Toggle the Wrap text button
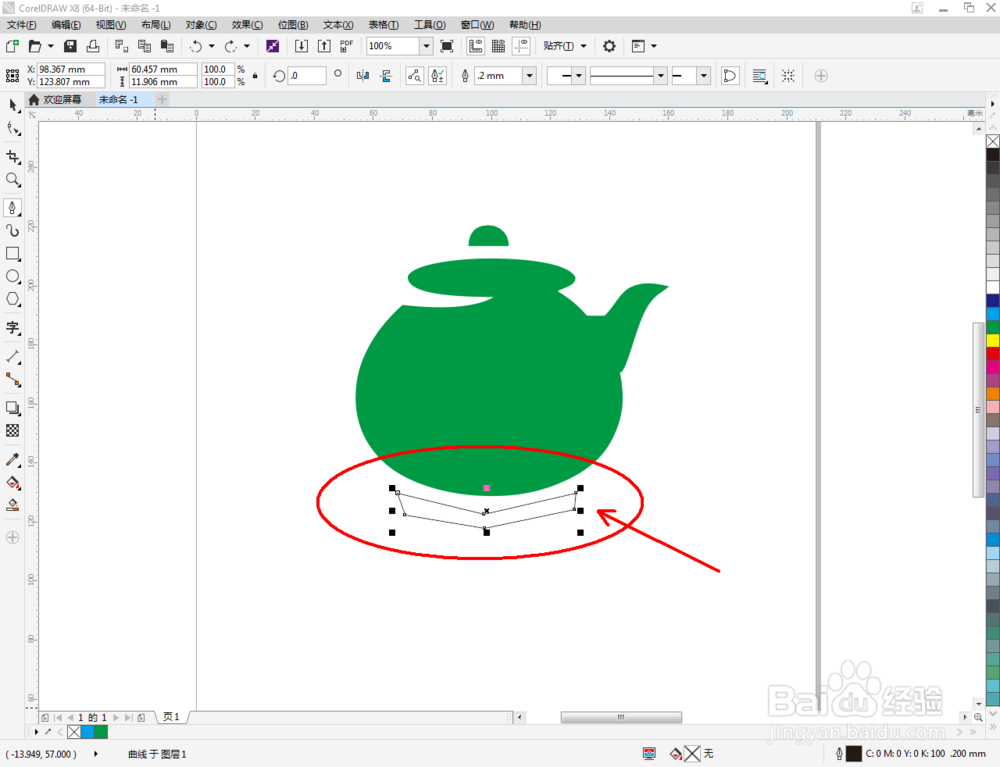The height and width of the screenshot is (767, 1000). pyautogui.click(x=759, y=76)
